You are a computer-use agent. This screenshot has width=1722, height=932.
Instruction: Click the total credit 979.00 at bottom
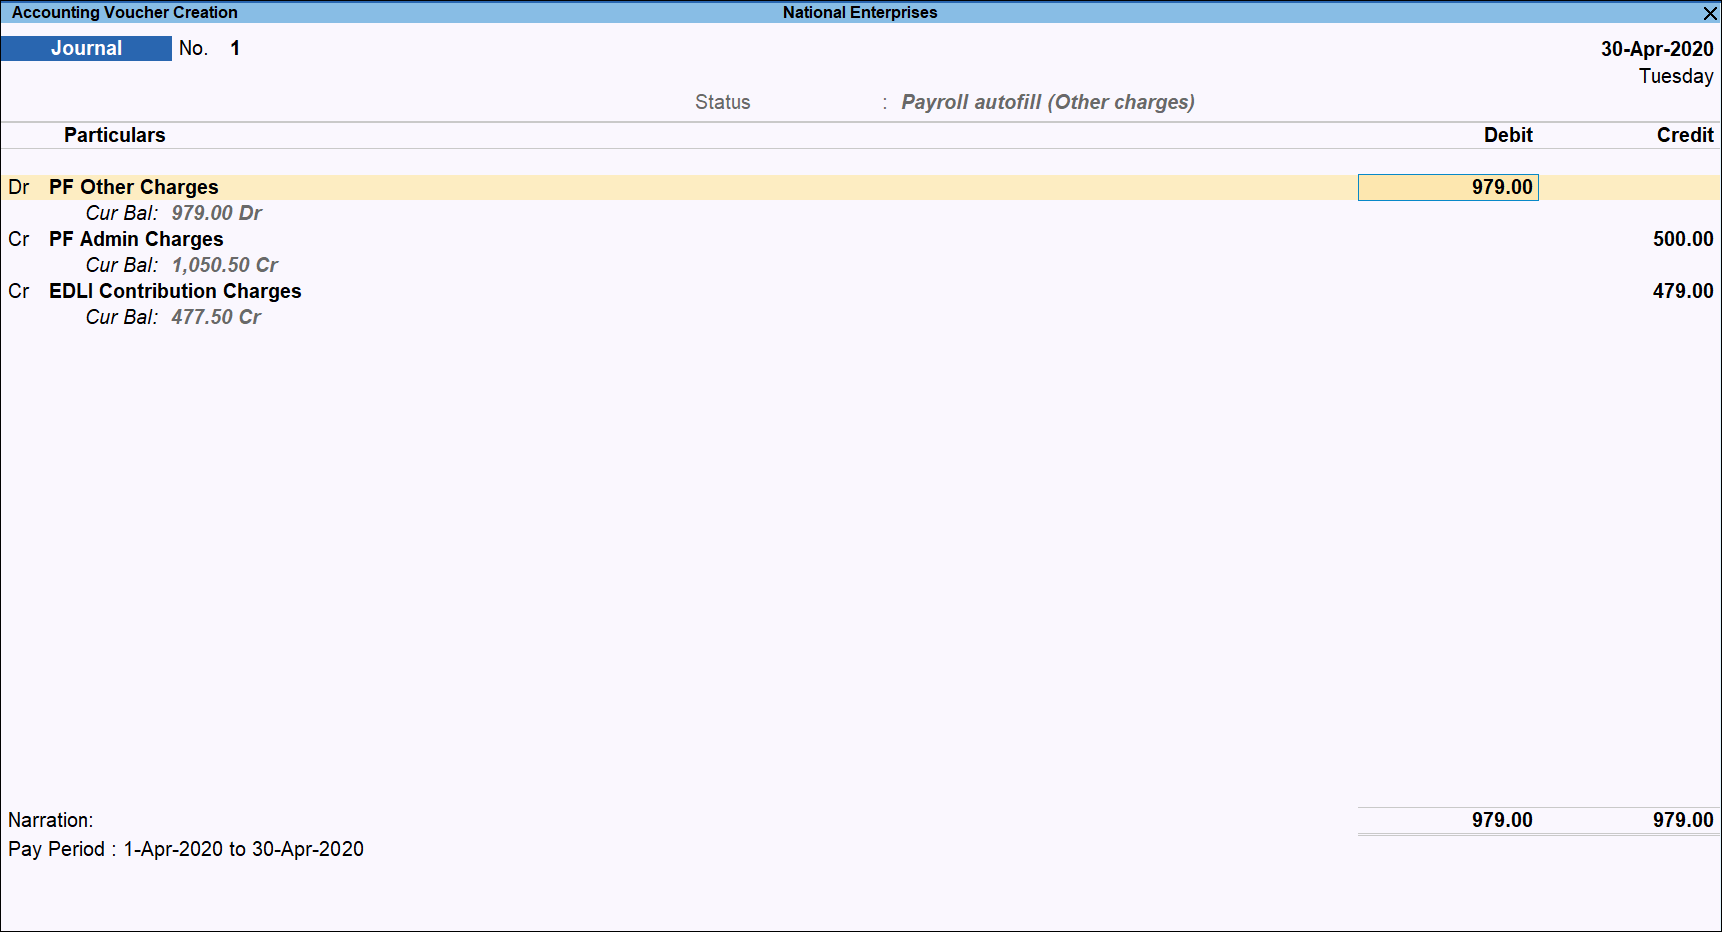point(1684,820)
